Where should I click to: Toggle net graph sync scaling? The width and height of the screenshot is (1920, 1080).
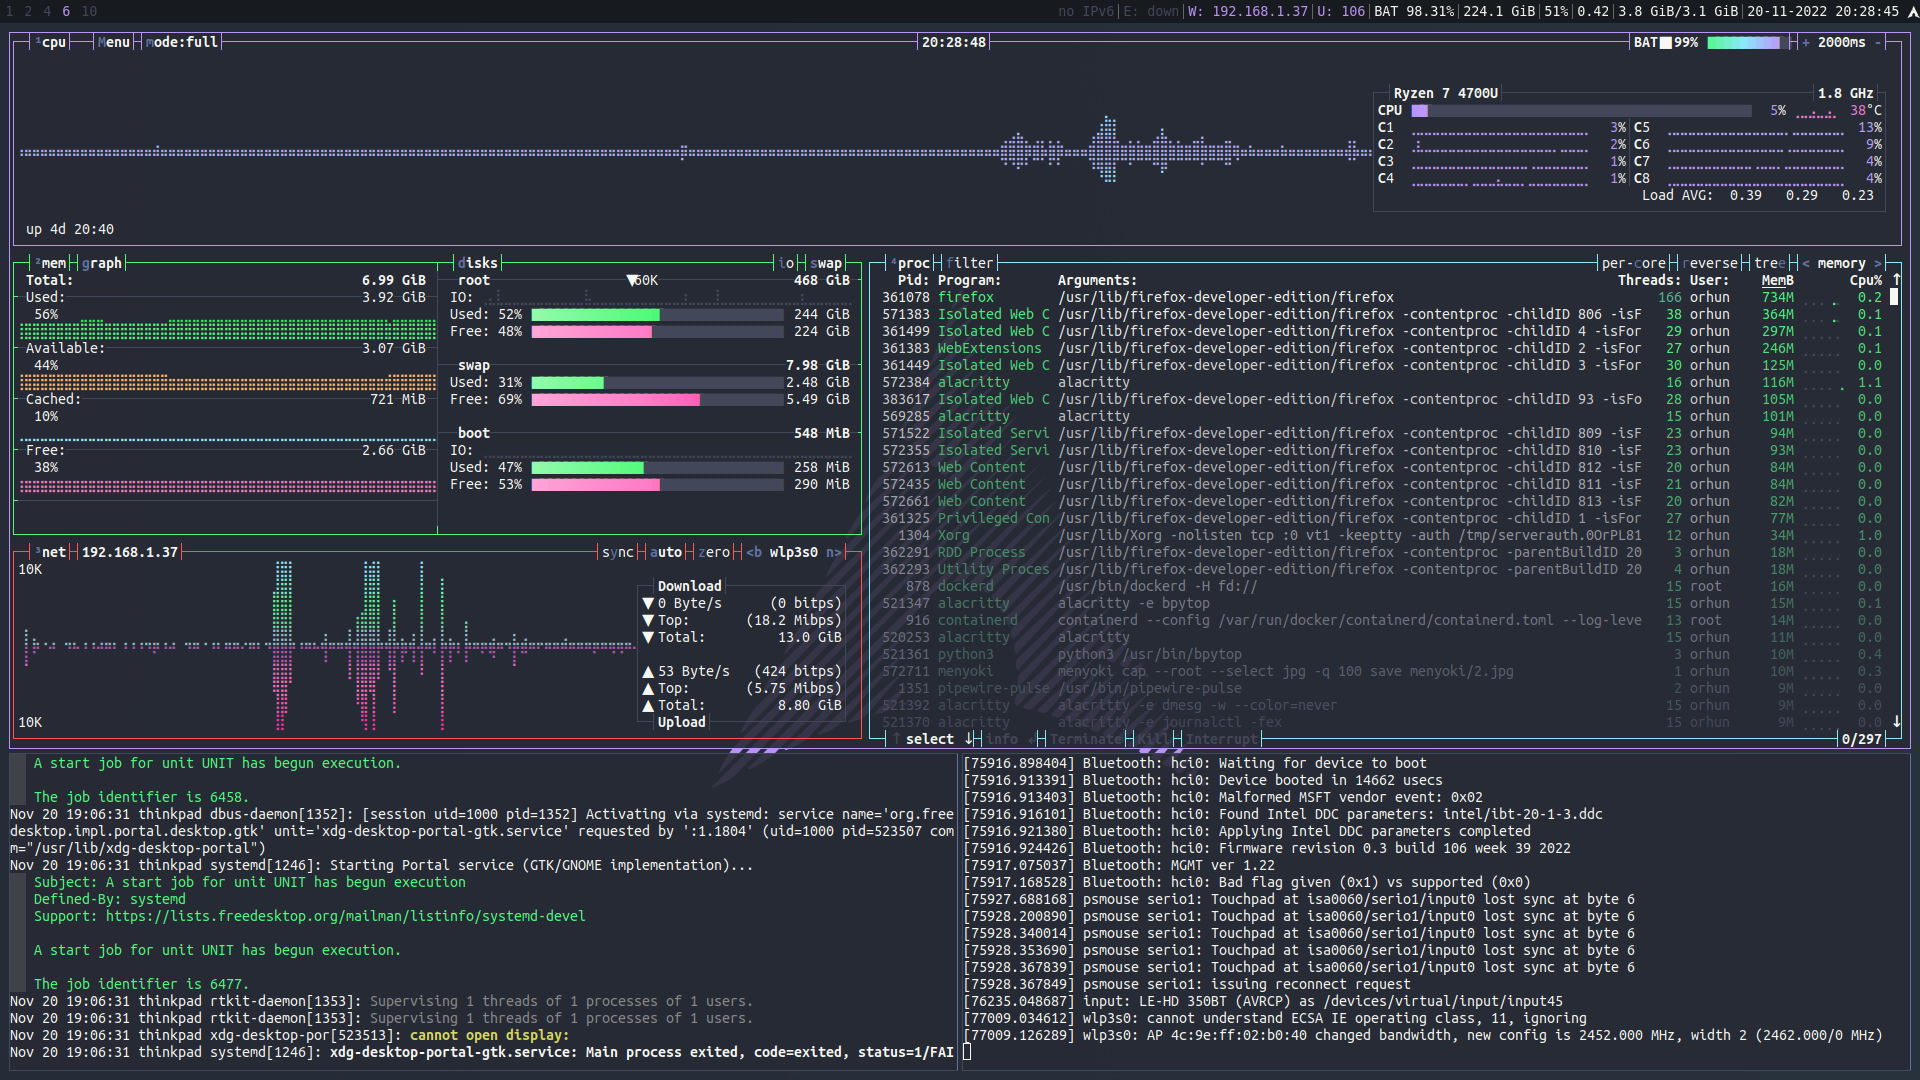coord(618,552)
